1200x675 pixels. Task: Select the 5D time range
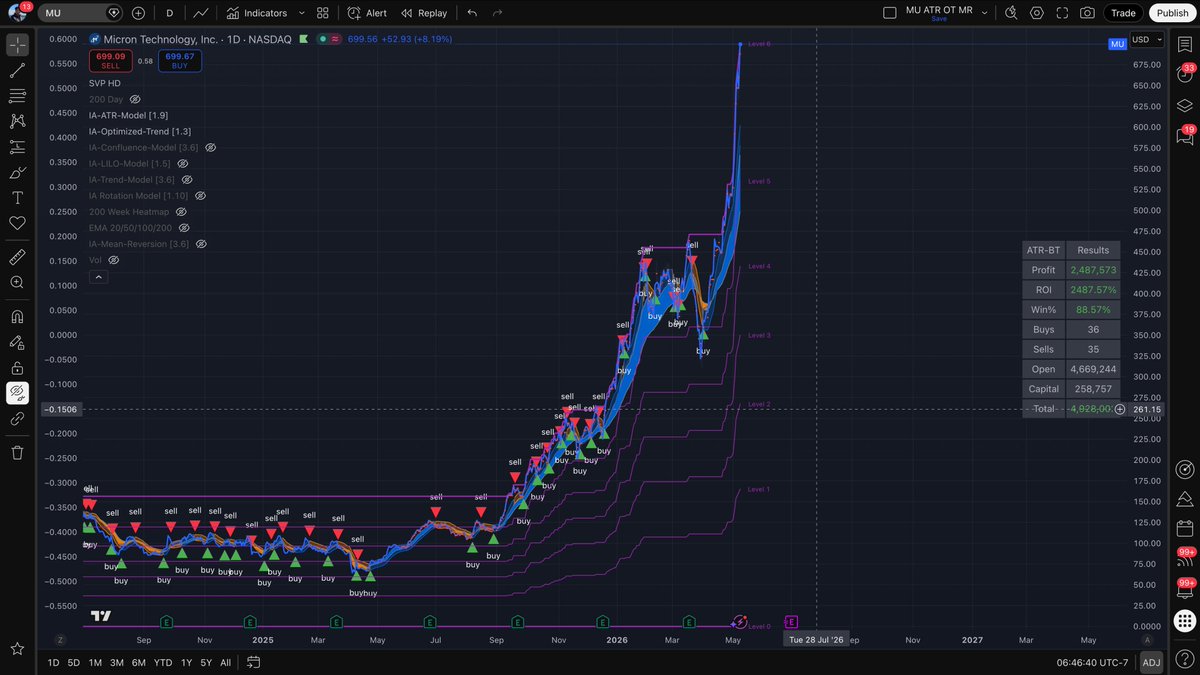tap(74, 662)
